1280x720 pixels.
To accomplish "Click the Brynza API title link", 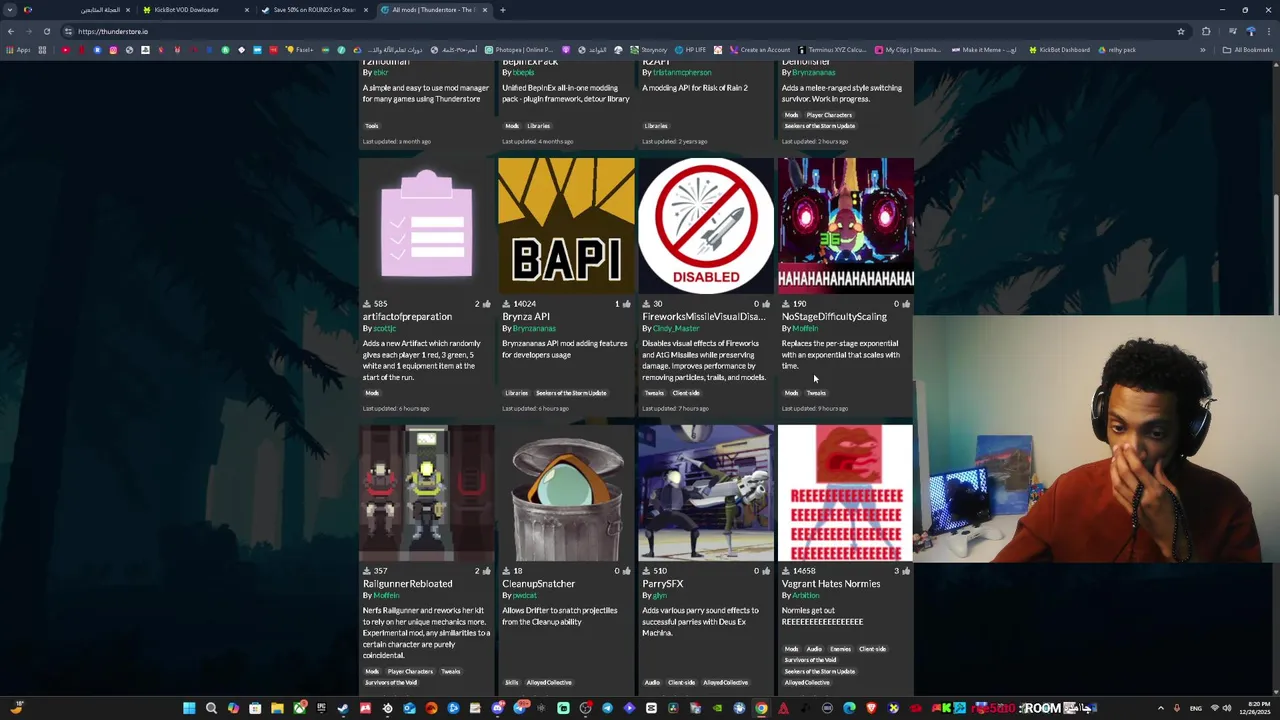I will [526, 317].
